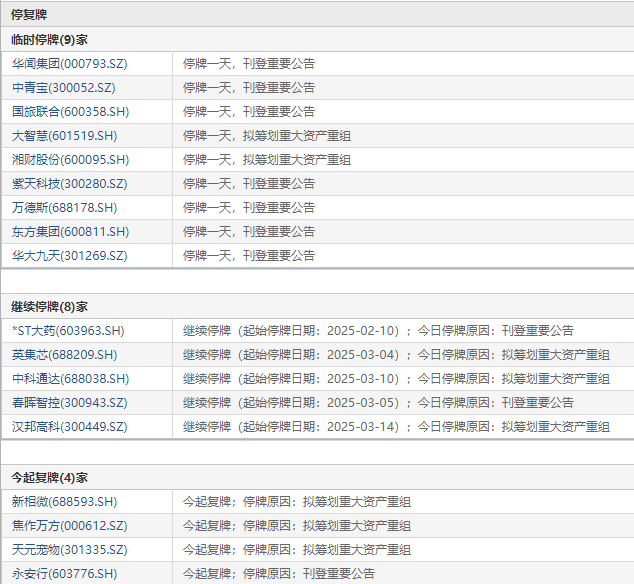Open 大智慧(601519.SH) stock link

(x=64, y=135)
